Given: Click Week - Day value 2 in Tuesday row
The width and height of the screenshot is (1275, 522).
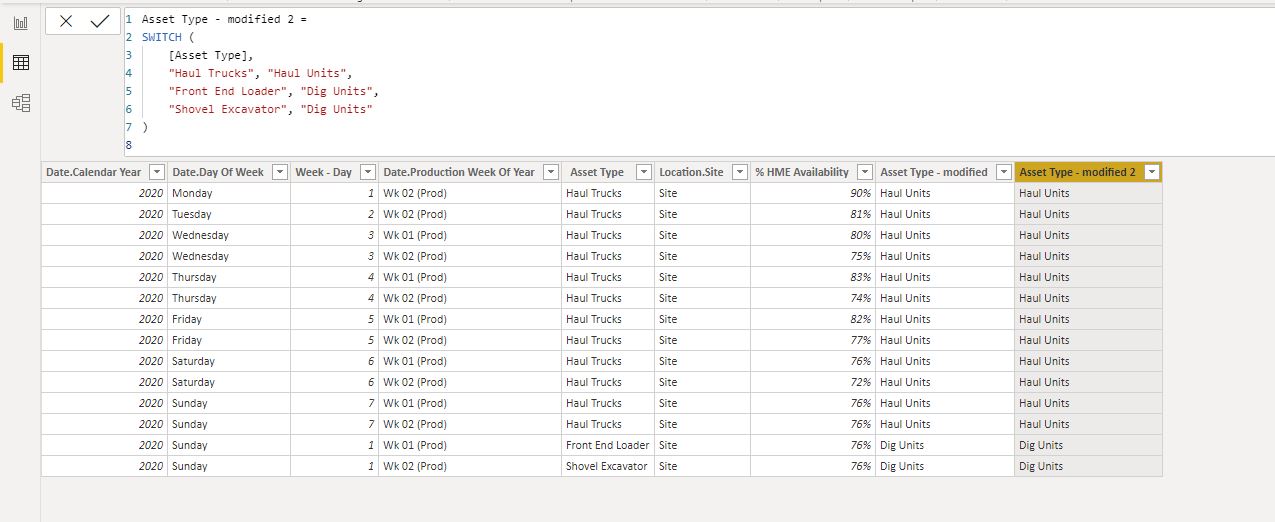Looking at the screenshot, I should 335,214.
